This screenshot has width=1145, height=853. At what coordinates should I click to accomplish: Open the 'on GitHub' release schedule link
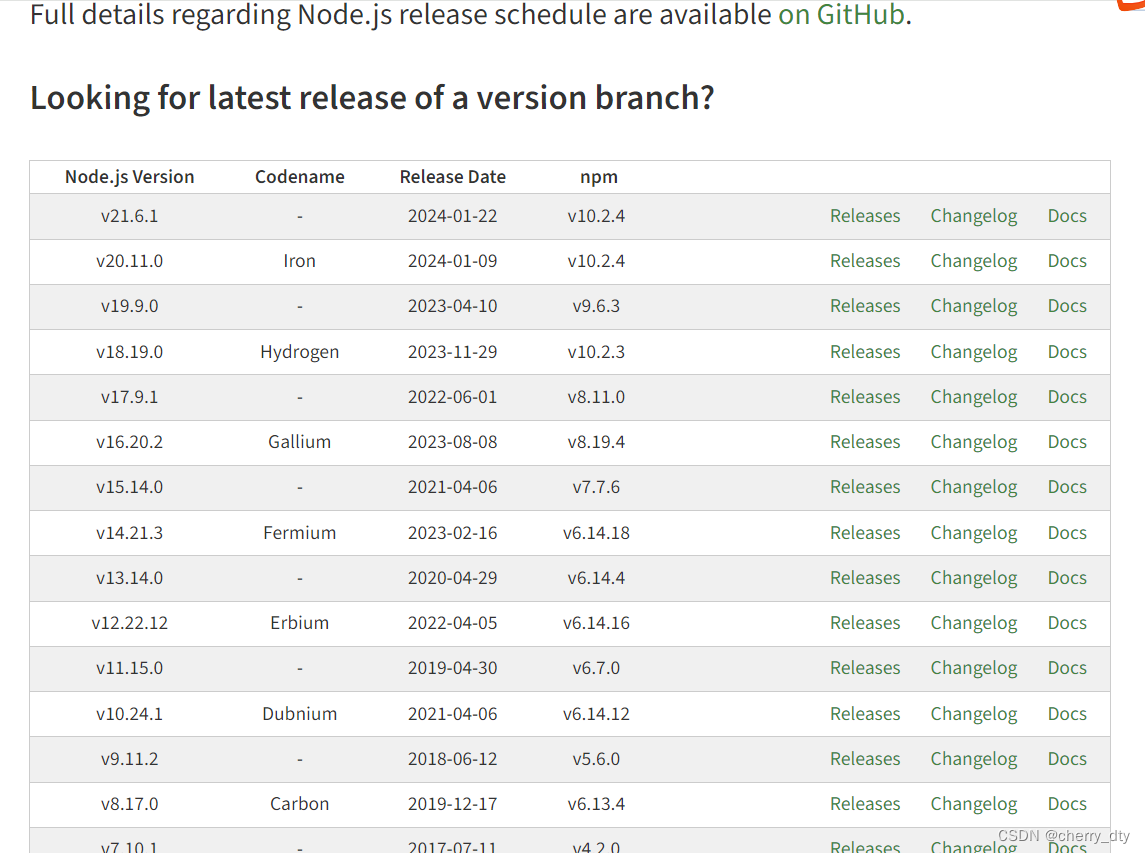click(x=841, y=15)
